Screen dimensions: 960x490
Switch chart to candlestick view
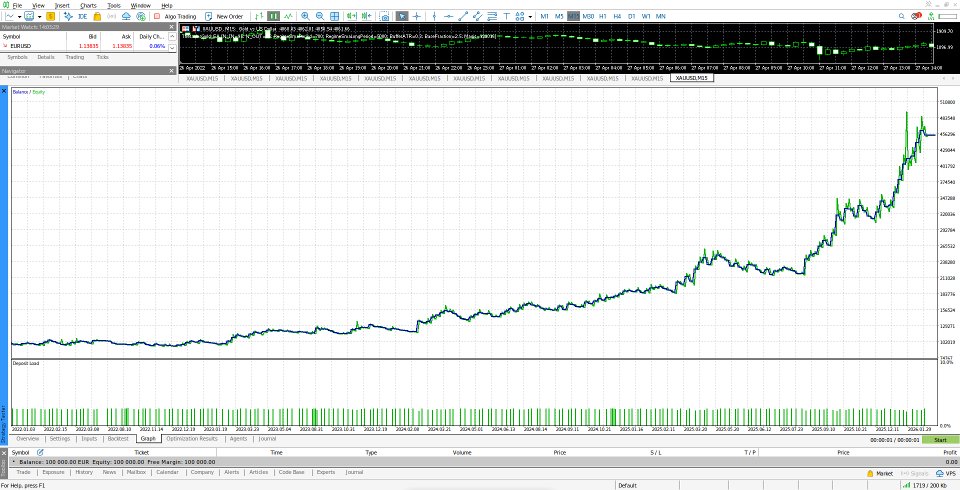[273, 17]
